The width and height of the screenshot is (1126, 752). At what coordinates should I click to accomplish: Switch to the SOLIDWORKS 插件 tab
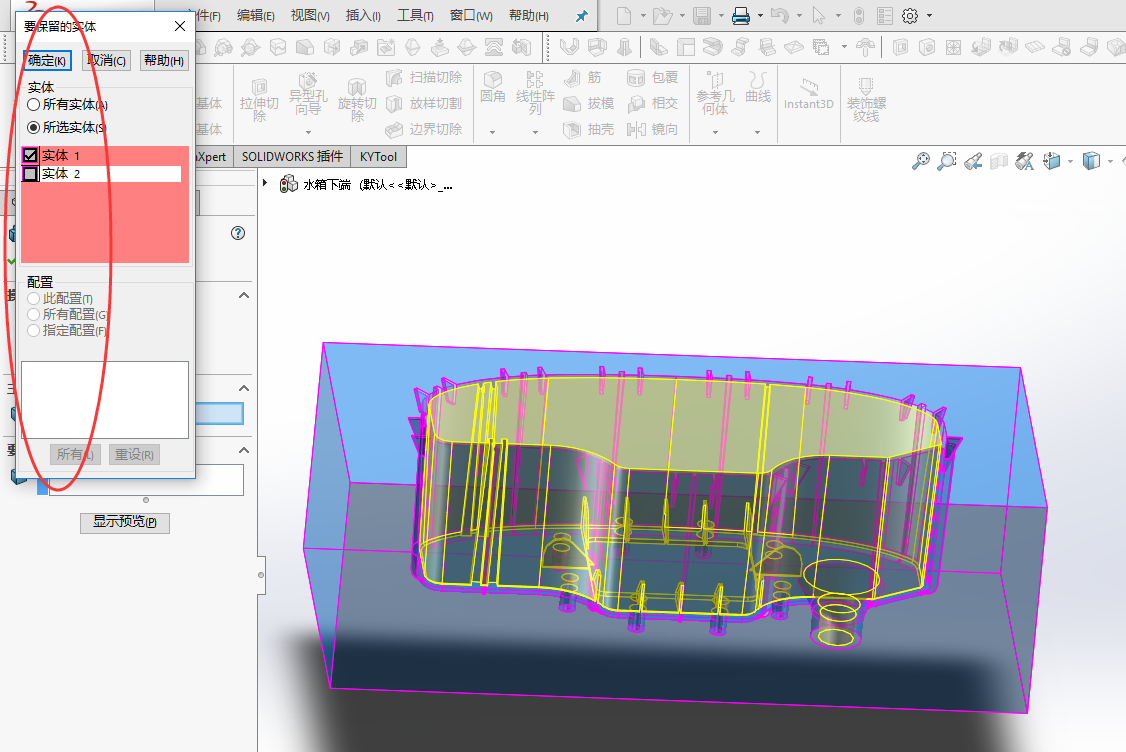292,157
